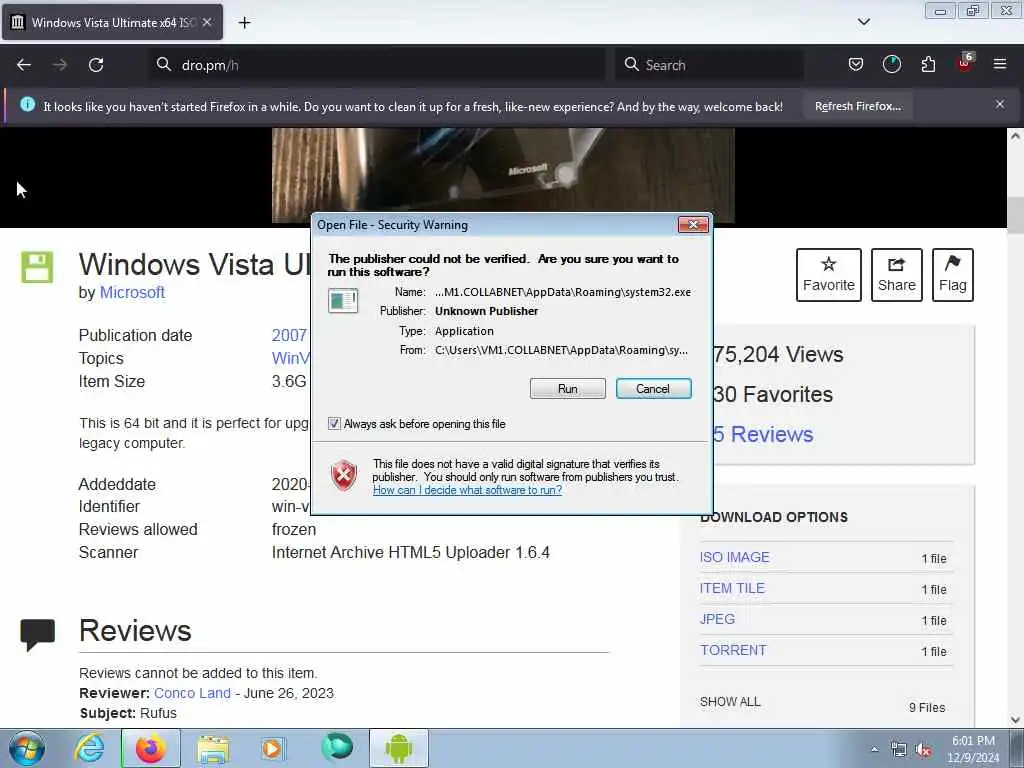This screenshot has height=768, width=1024.
Task: Click 'Internet Archive HTML5 Uploader 1.6.4' text
Action: point(411,552)
